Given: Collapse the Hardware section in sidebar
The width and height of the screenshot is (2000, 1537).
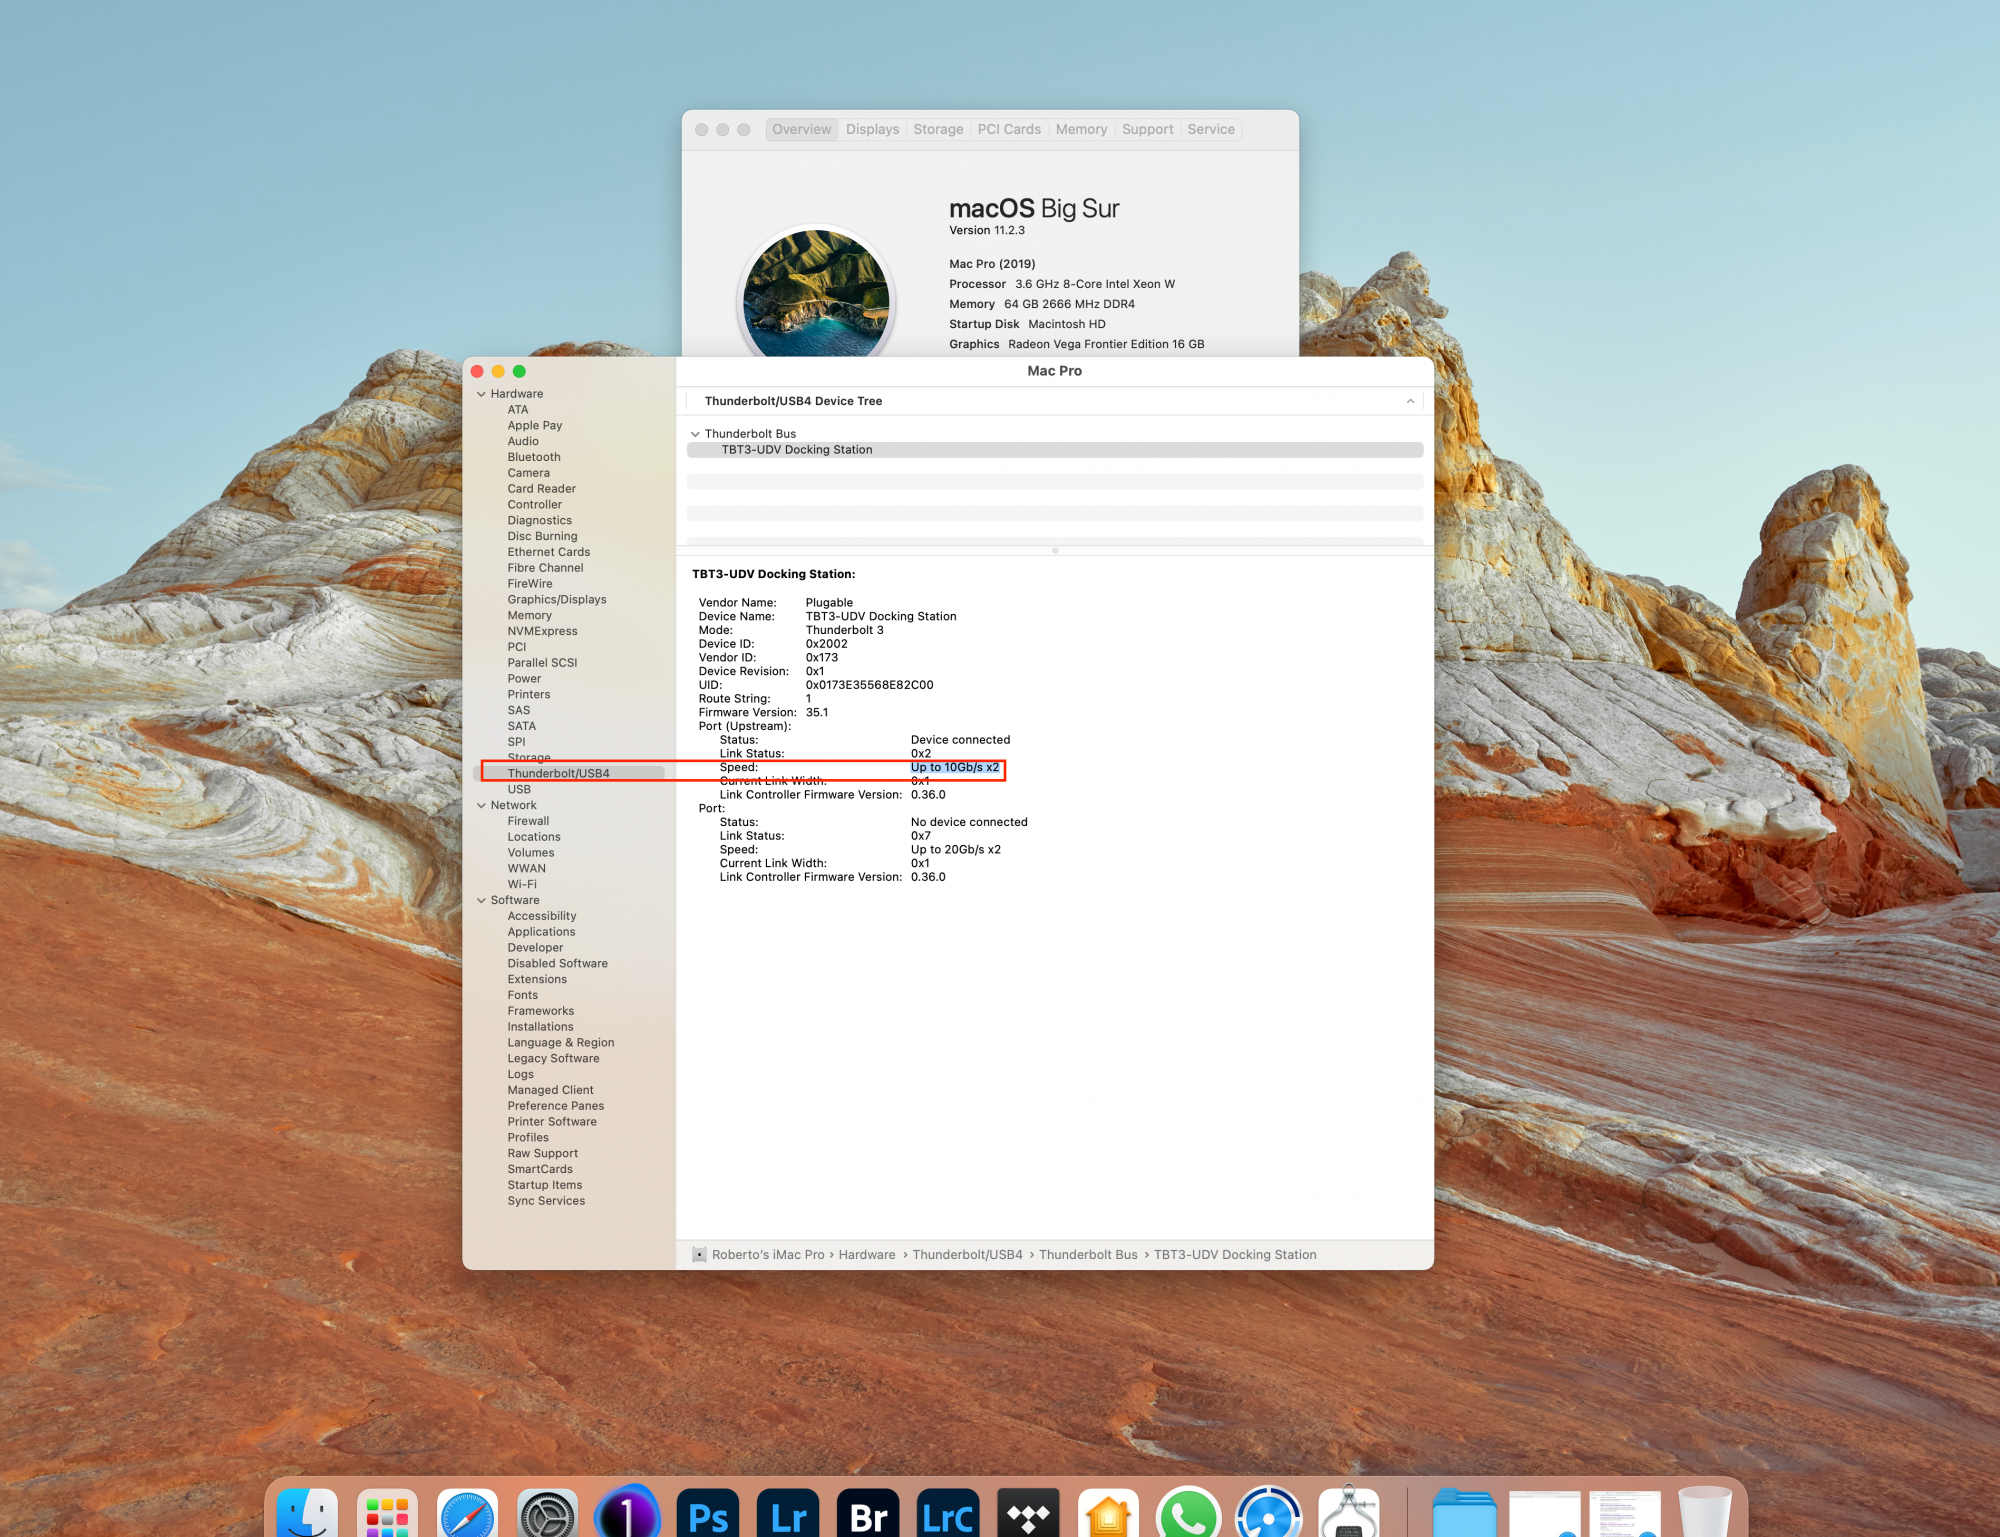Looking at the screenshot, I should 481,394.
